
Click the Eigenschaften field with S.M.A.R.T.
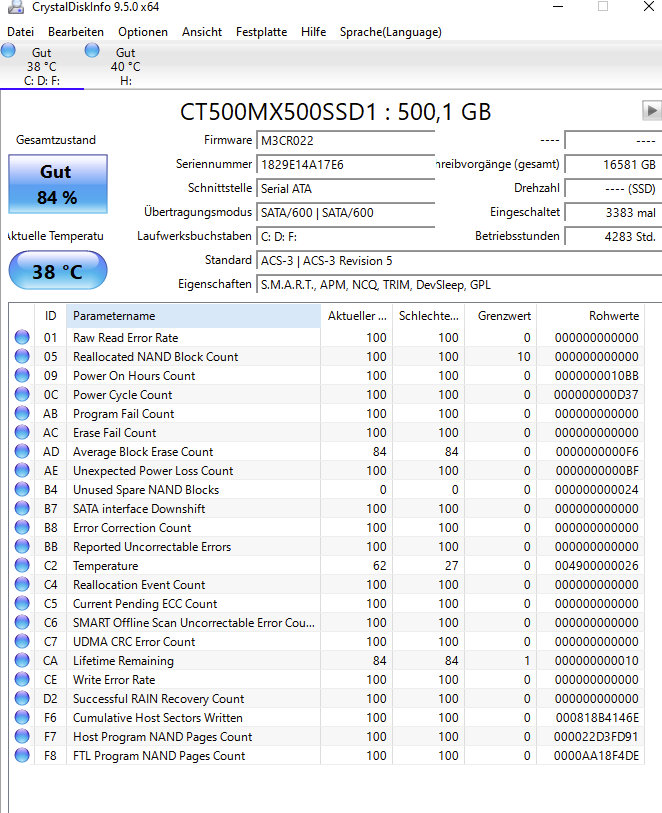459,285
